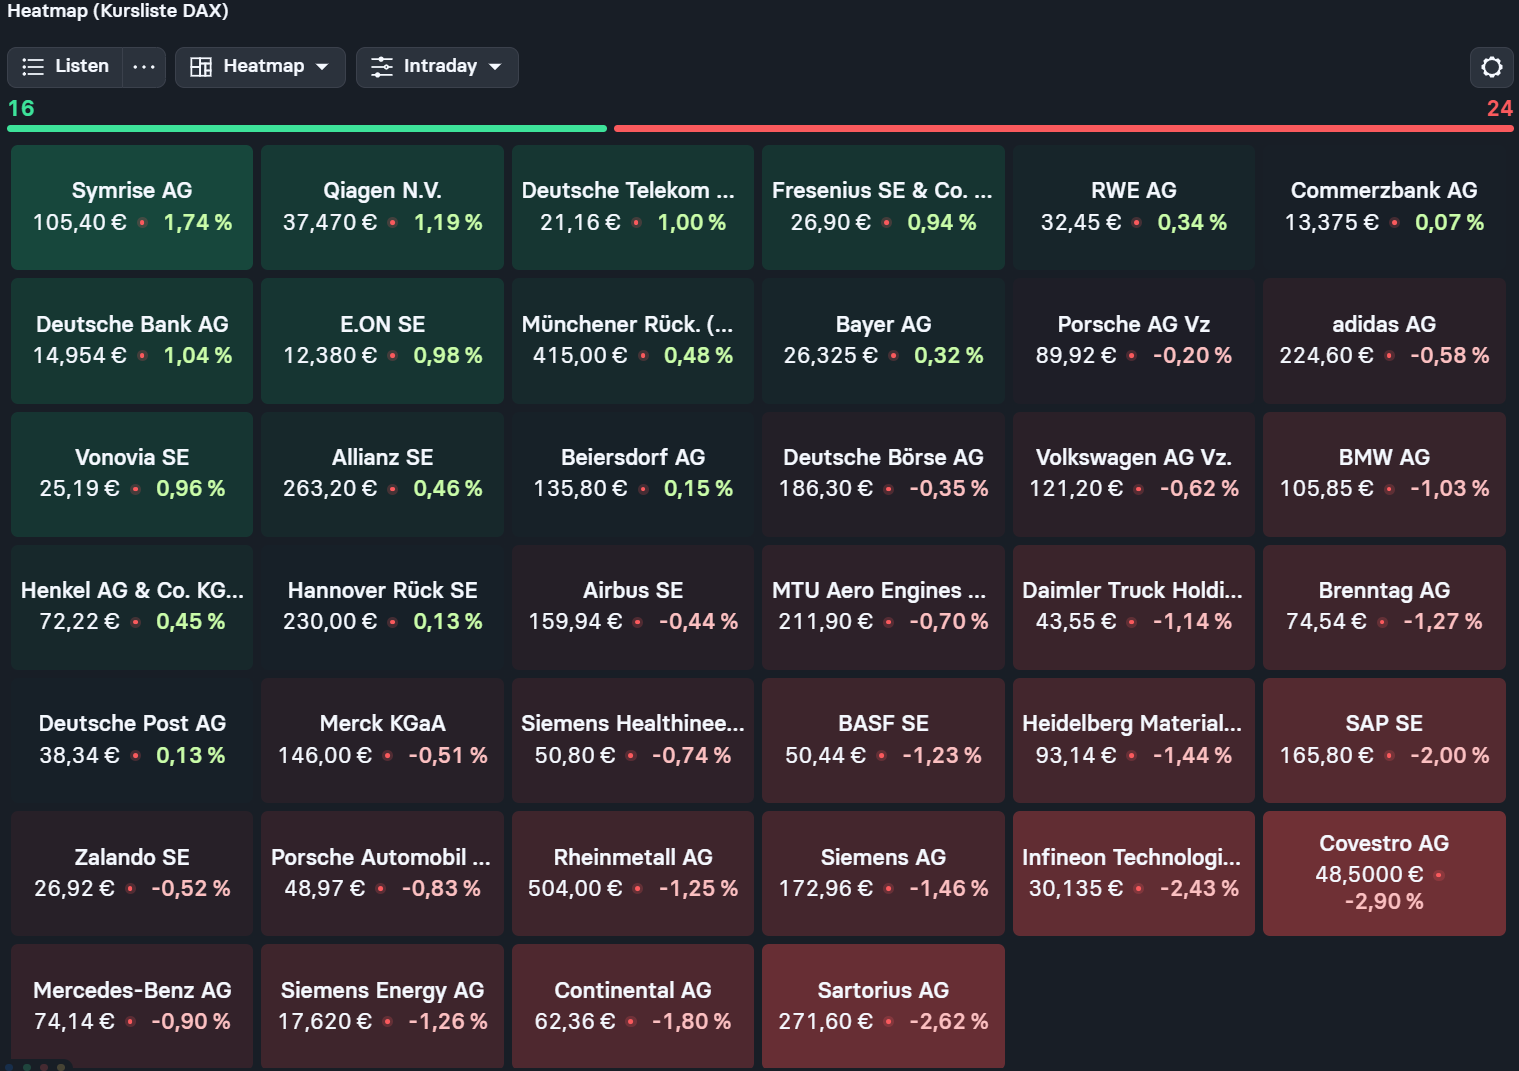Open the RWE AG tile
The image size is (1519, 1071).
pos(1134,207)
